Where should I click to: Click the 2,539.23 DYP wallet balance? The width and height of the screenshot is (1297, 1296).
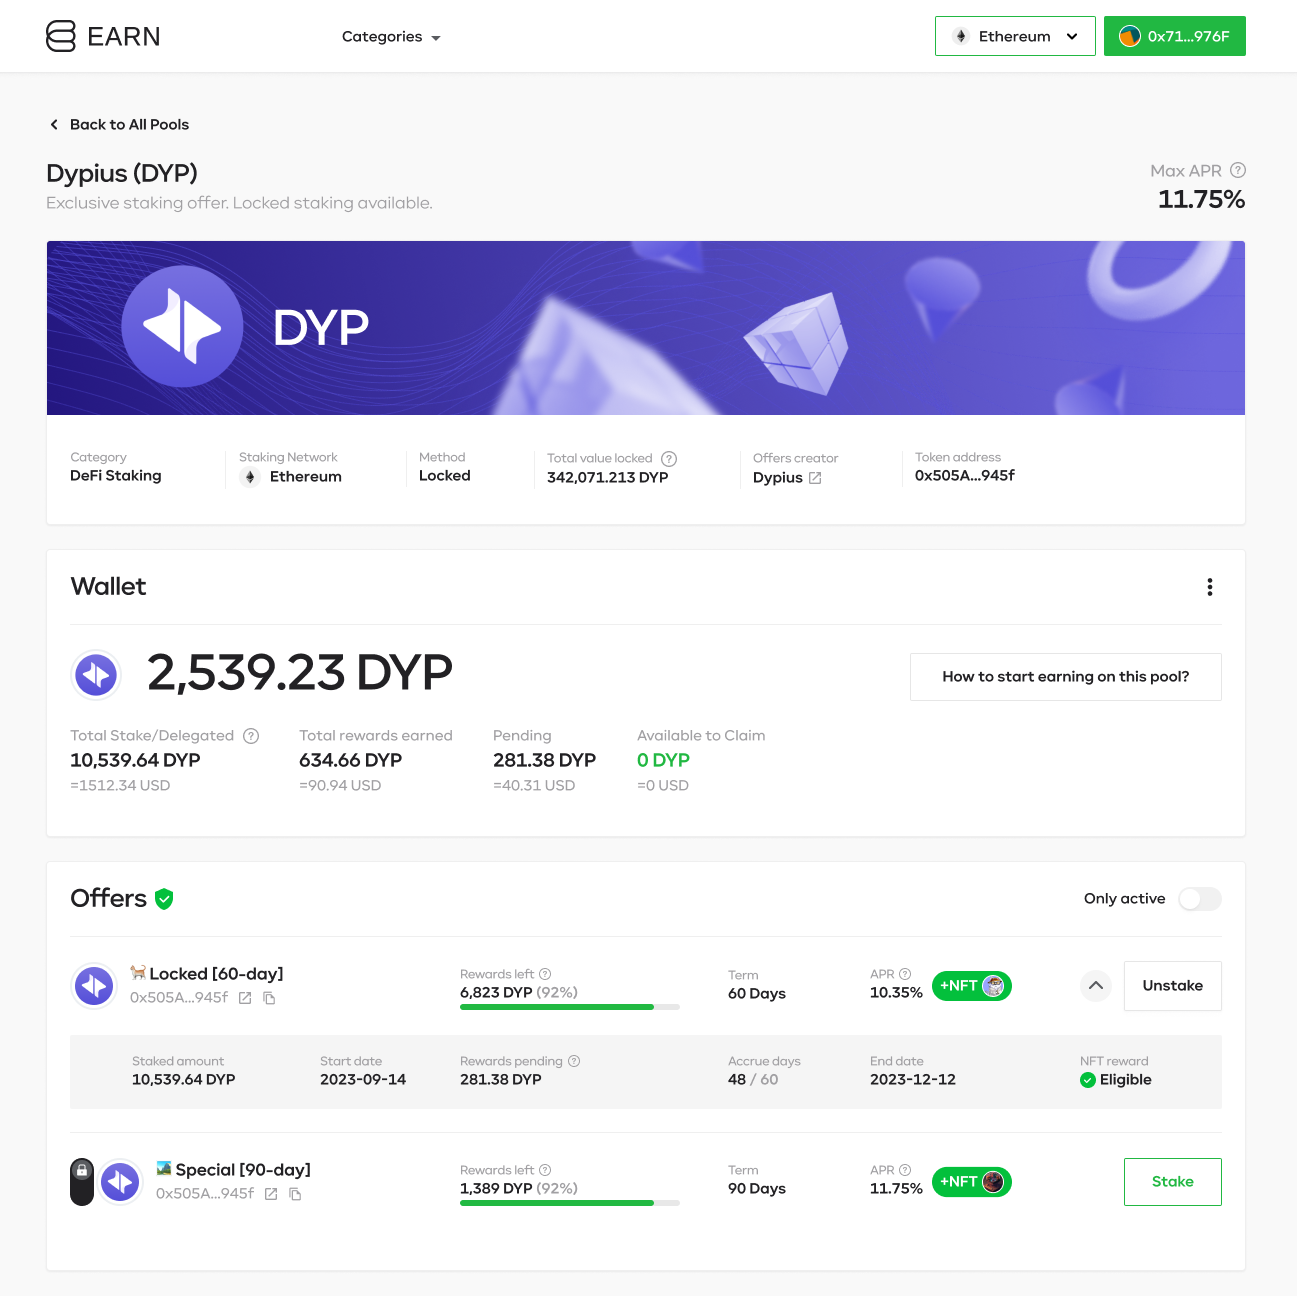coord(300,672)
